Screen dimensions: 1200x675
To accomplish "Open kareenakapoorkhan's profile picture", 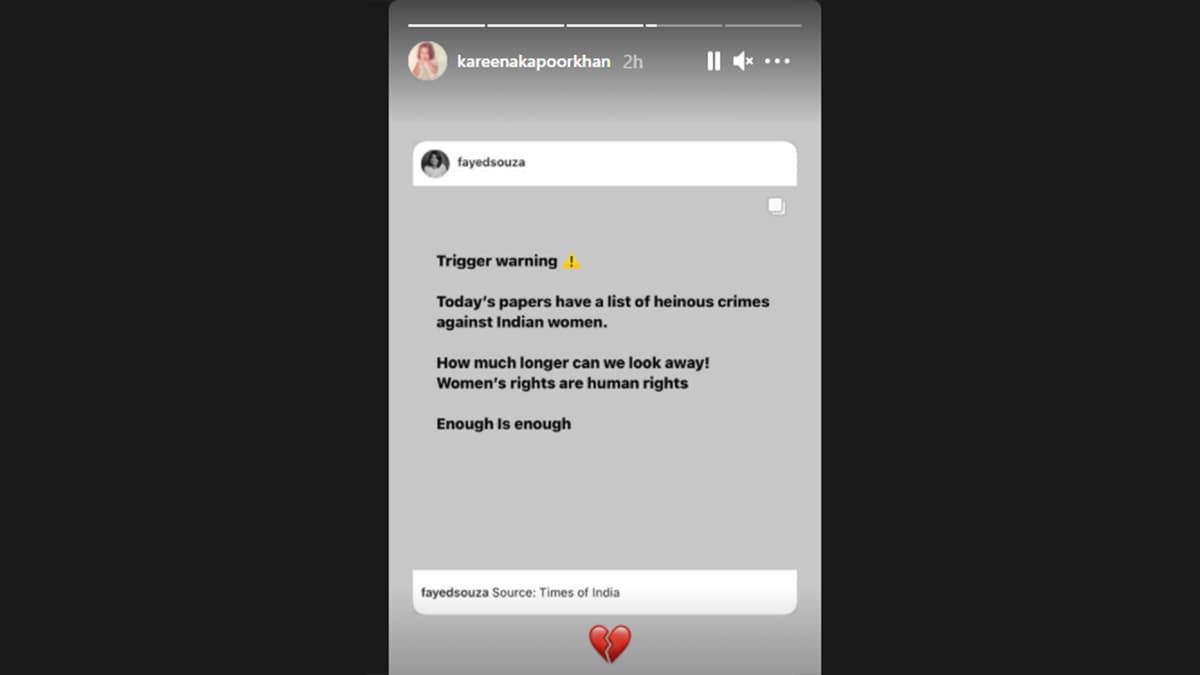I will tap(427, 61).
